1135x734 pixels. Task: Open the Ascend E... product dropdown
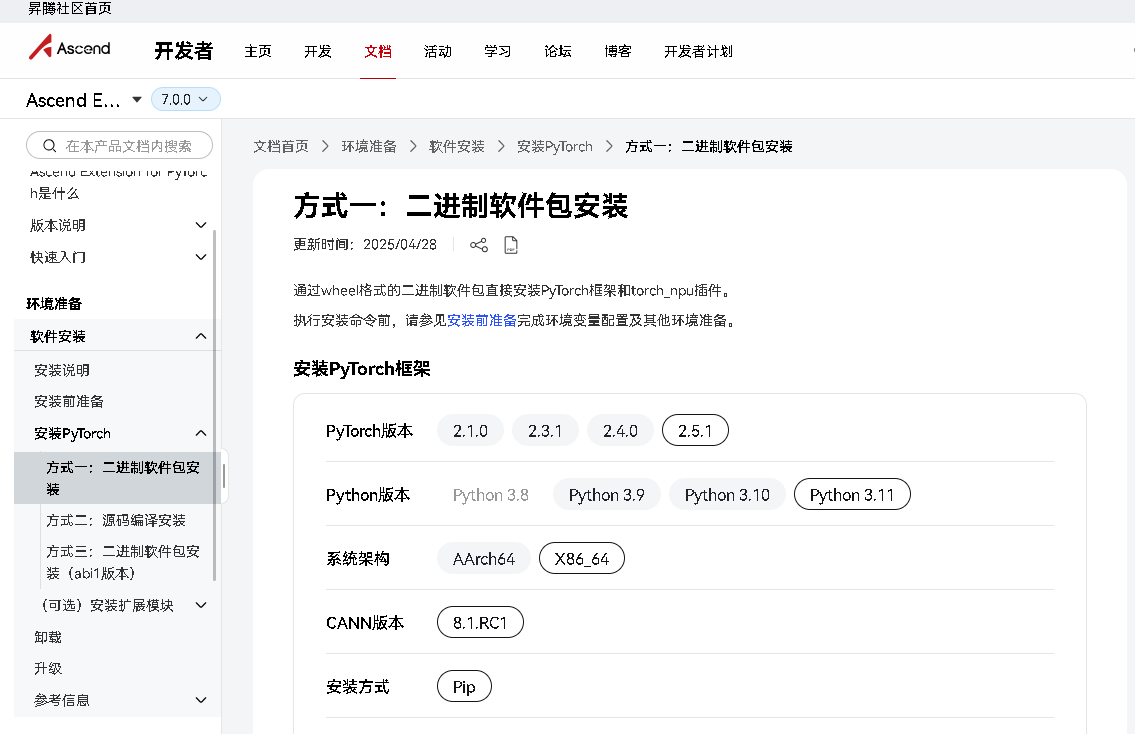[x=83, y=100]
